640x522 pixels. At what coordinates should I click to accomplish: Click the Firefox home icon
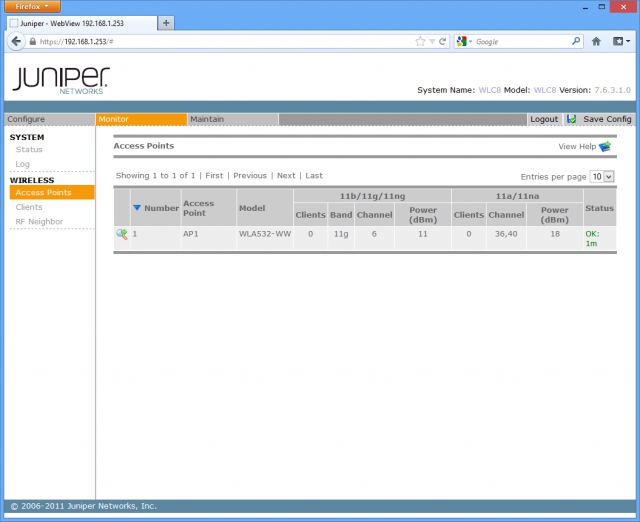pyautogui.click(x=596, y=41)
